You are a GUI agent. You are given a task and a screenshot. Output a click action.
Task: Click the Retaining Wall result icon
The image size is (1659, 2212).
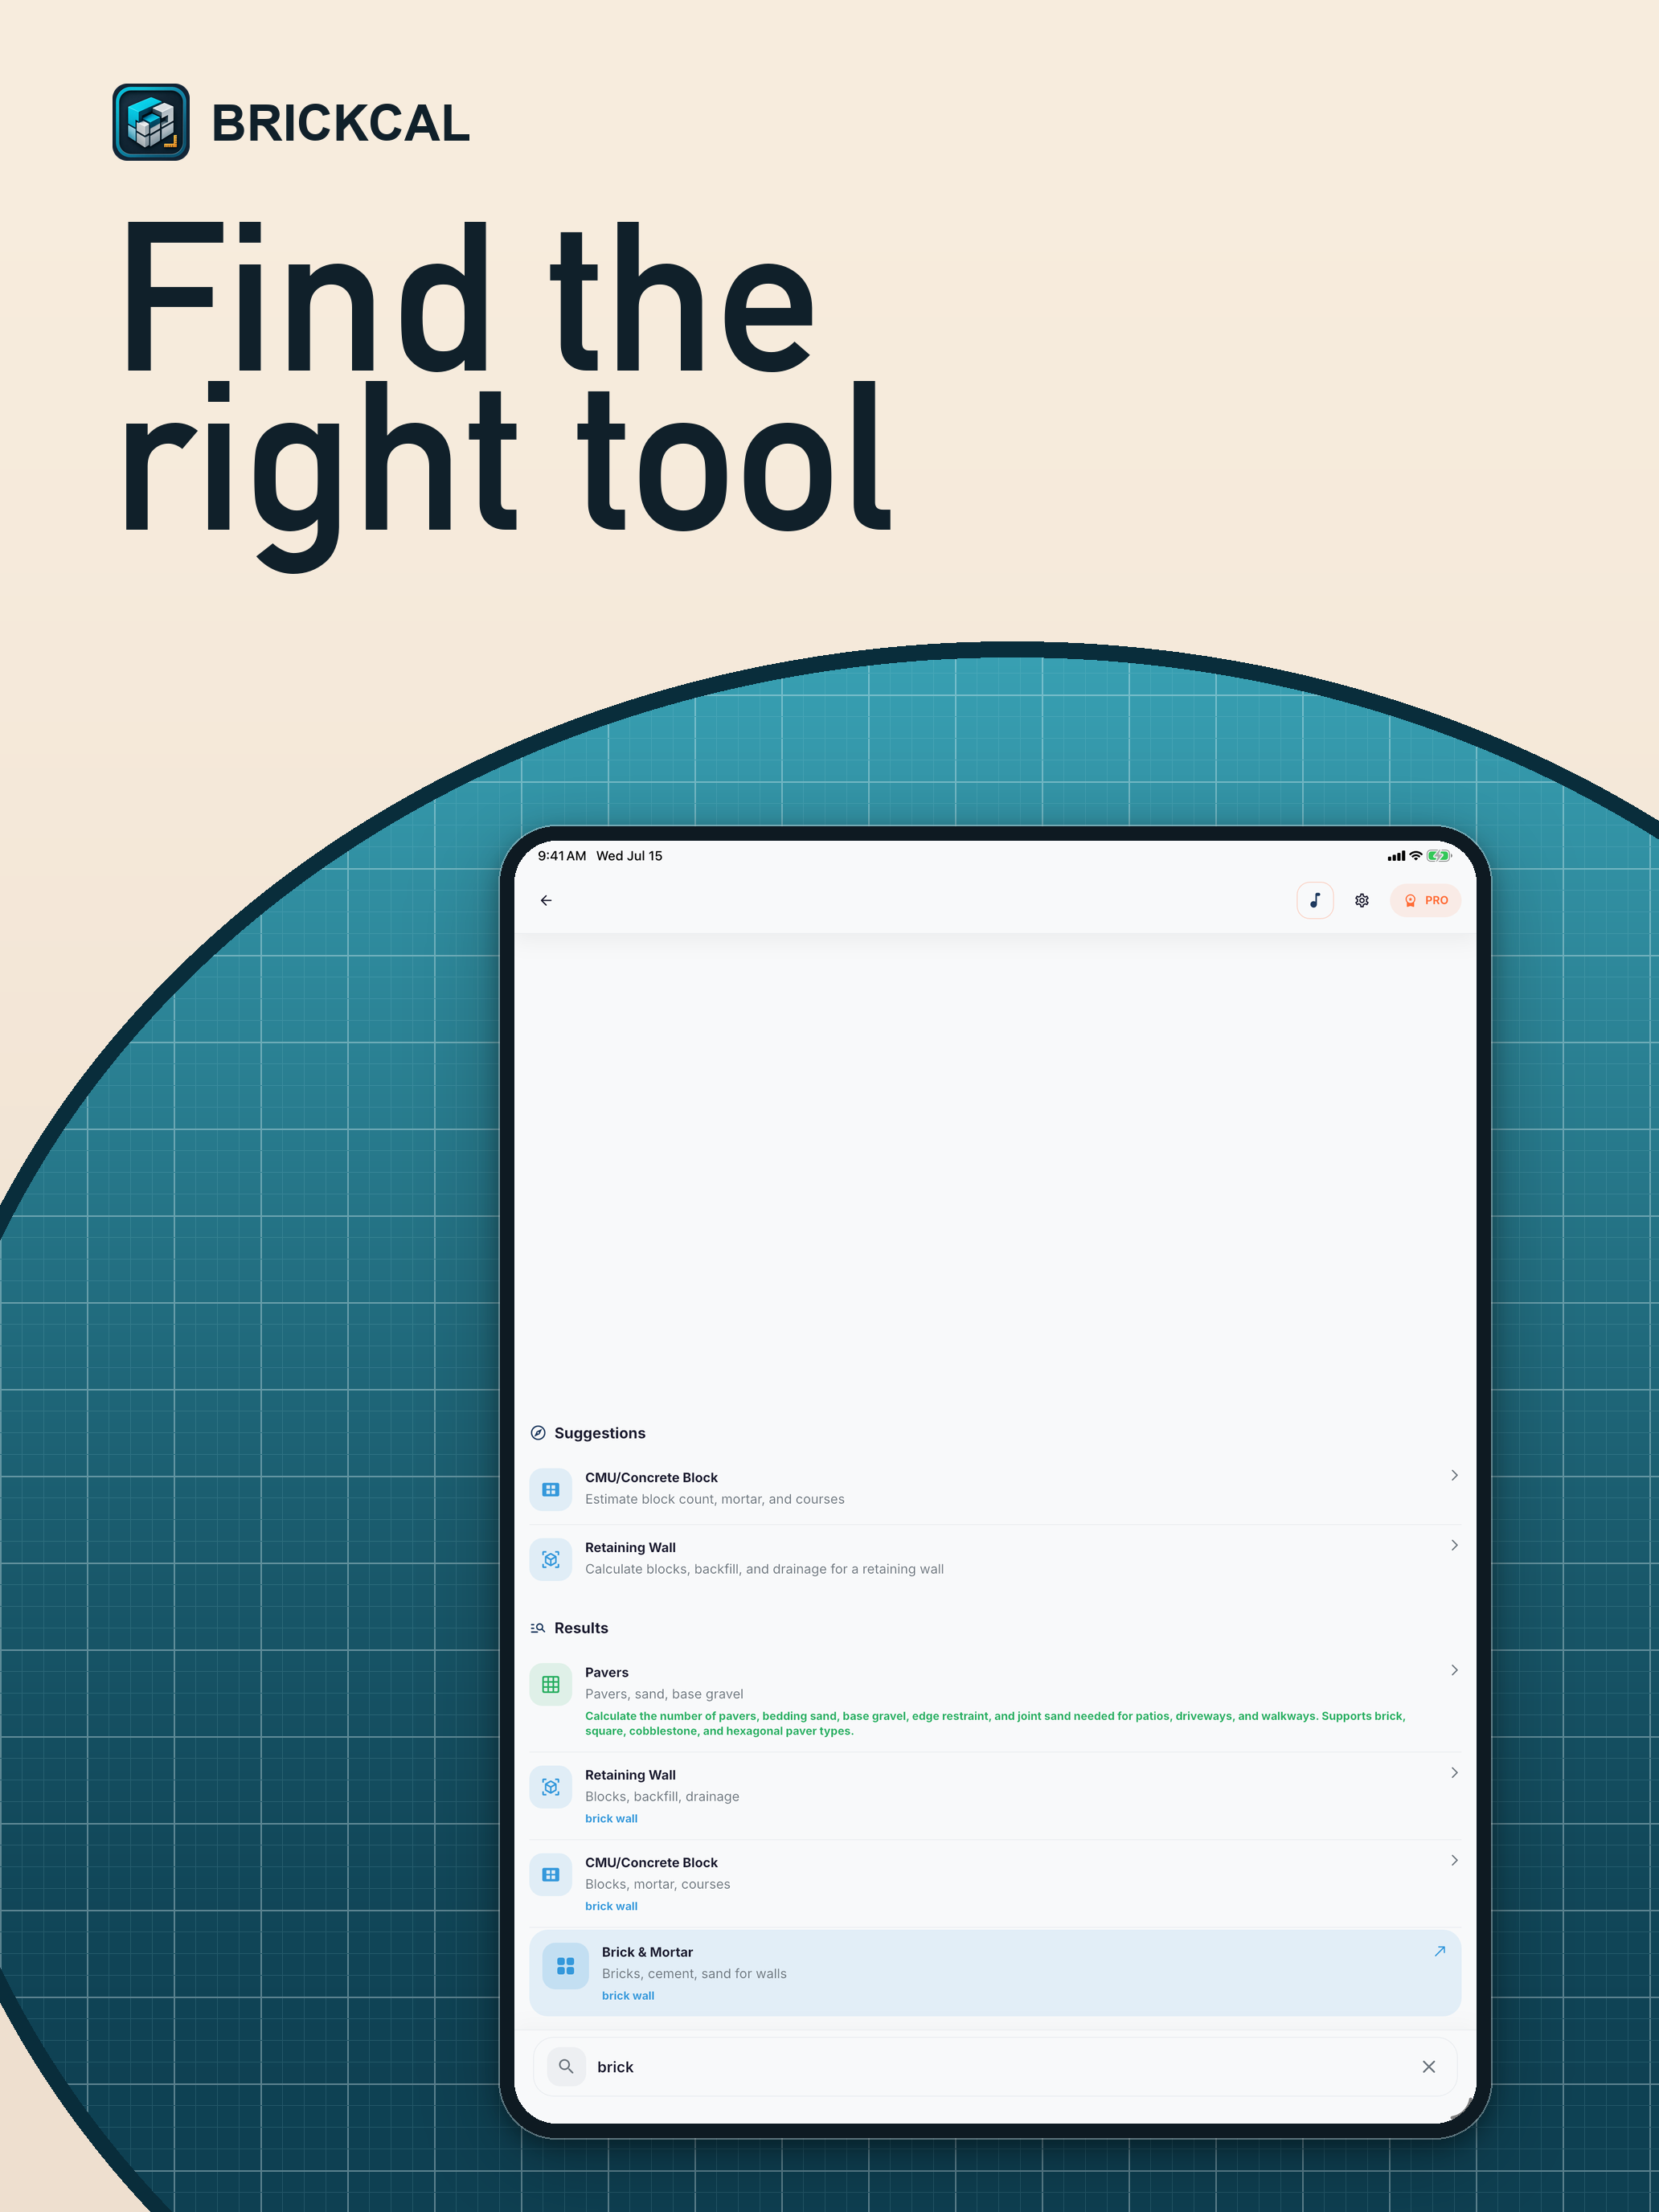(551, 1786)
